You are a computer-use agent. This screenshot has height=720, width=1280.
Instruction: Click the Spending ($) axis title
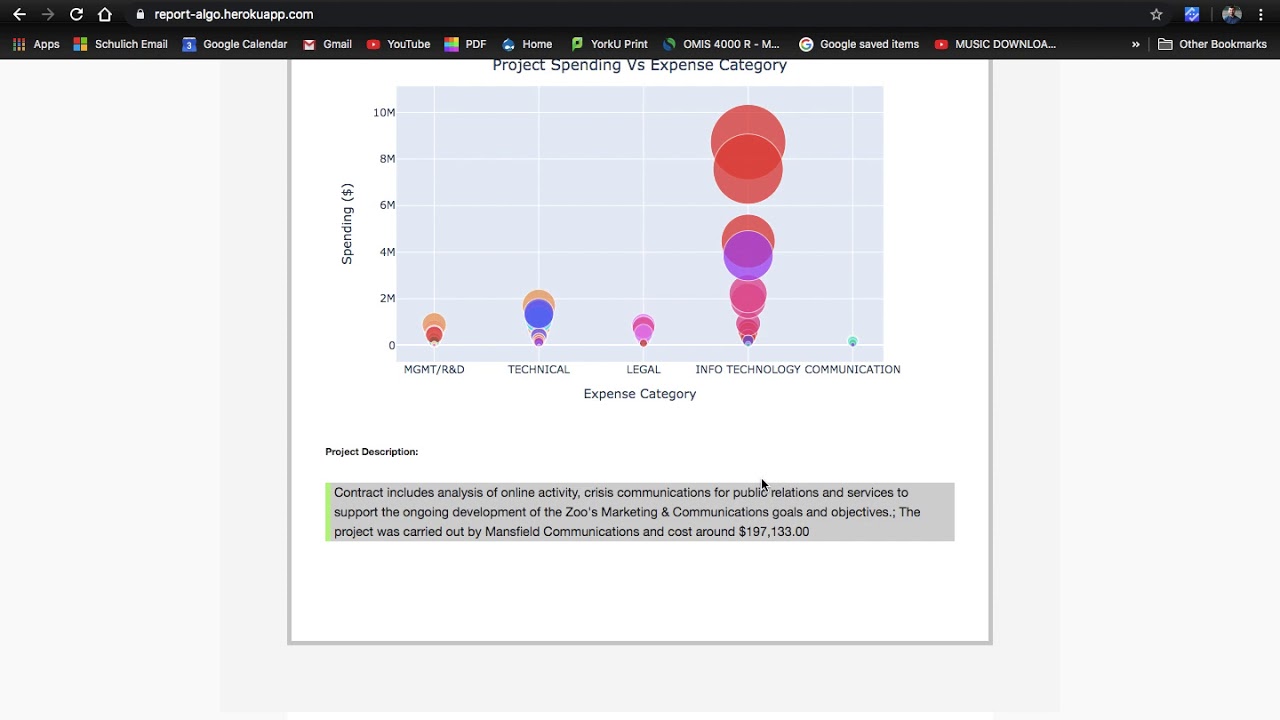tap(347, 224)
